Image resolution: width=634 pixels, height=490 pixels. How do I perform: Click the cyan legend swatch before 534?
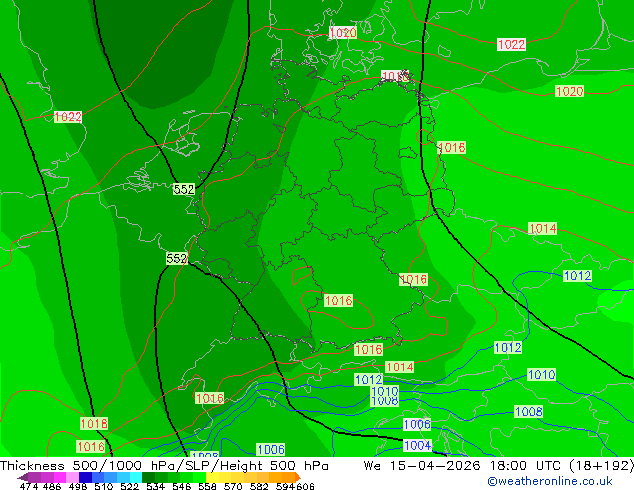(x=136, y=477)
